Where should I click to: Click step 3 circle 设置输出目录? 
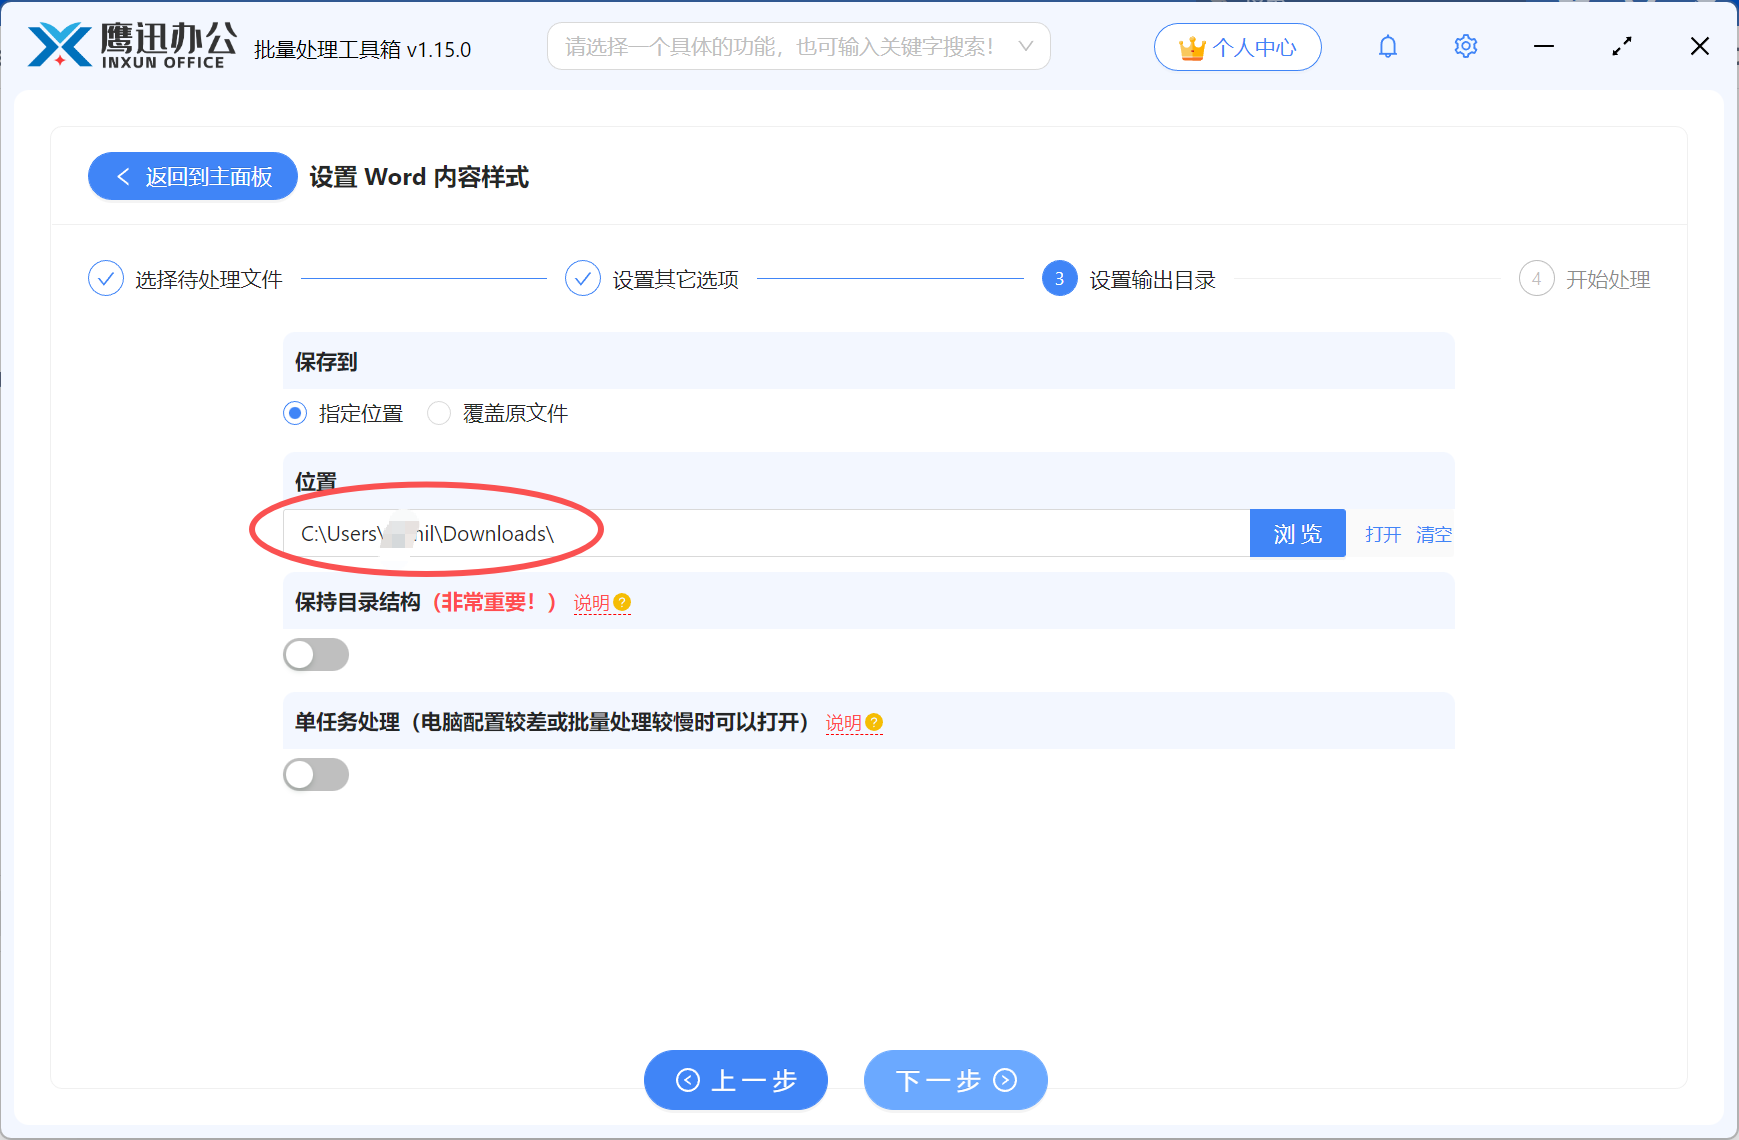pyautogui.click(x=1060, y=279)
